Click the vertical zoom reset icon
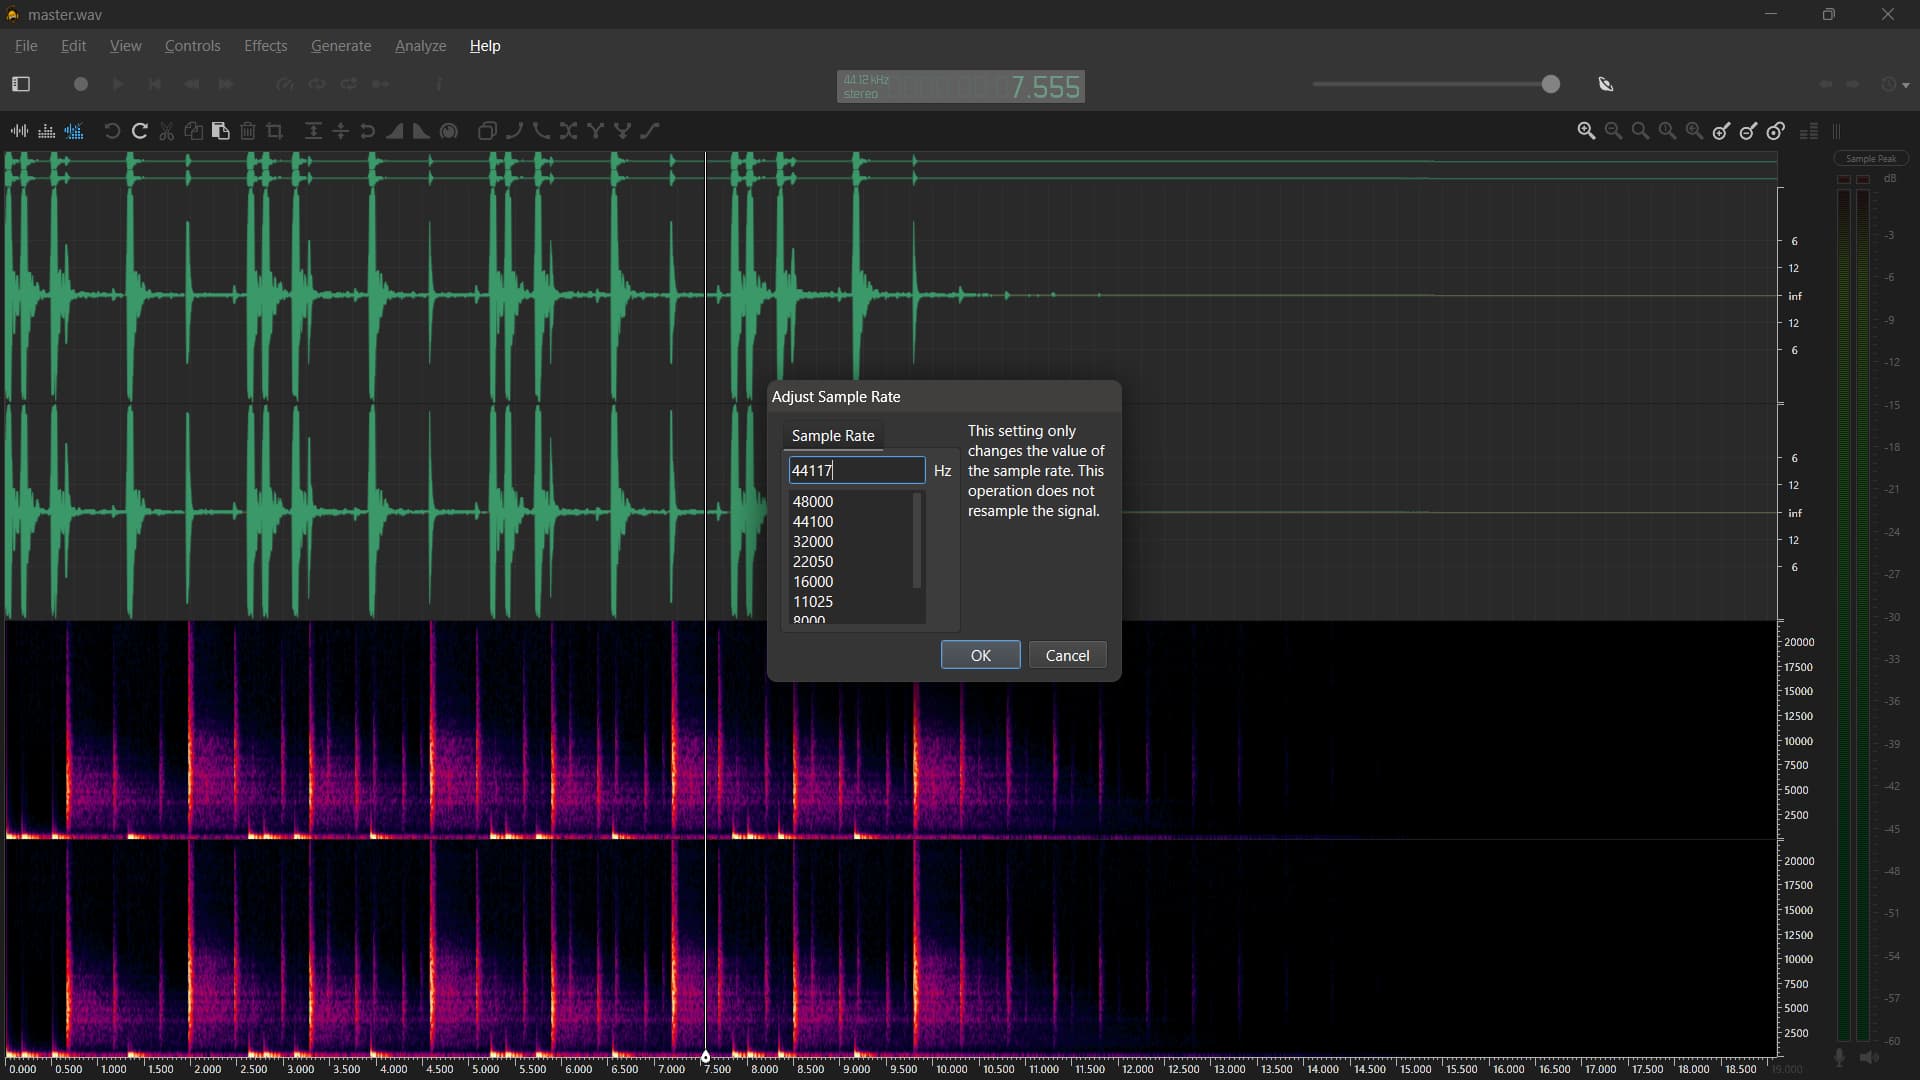 pos(1776,131)
